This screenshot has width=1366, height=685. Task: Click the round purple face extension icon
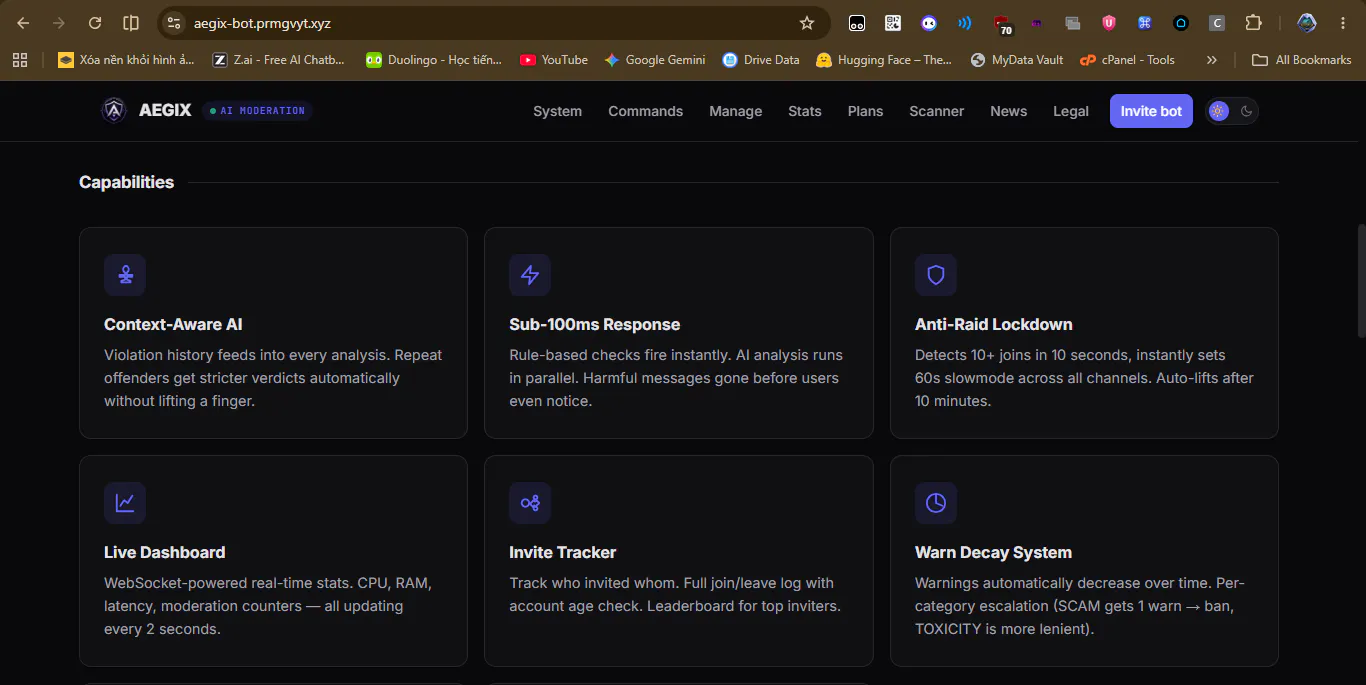(929, 23)
